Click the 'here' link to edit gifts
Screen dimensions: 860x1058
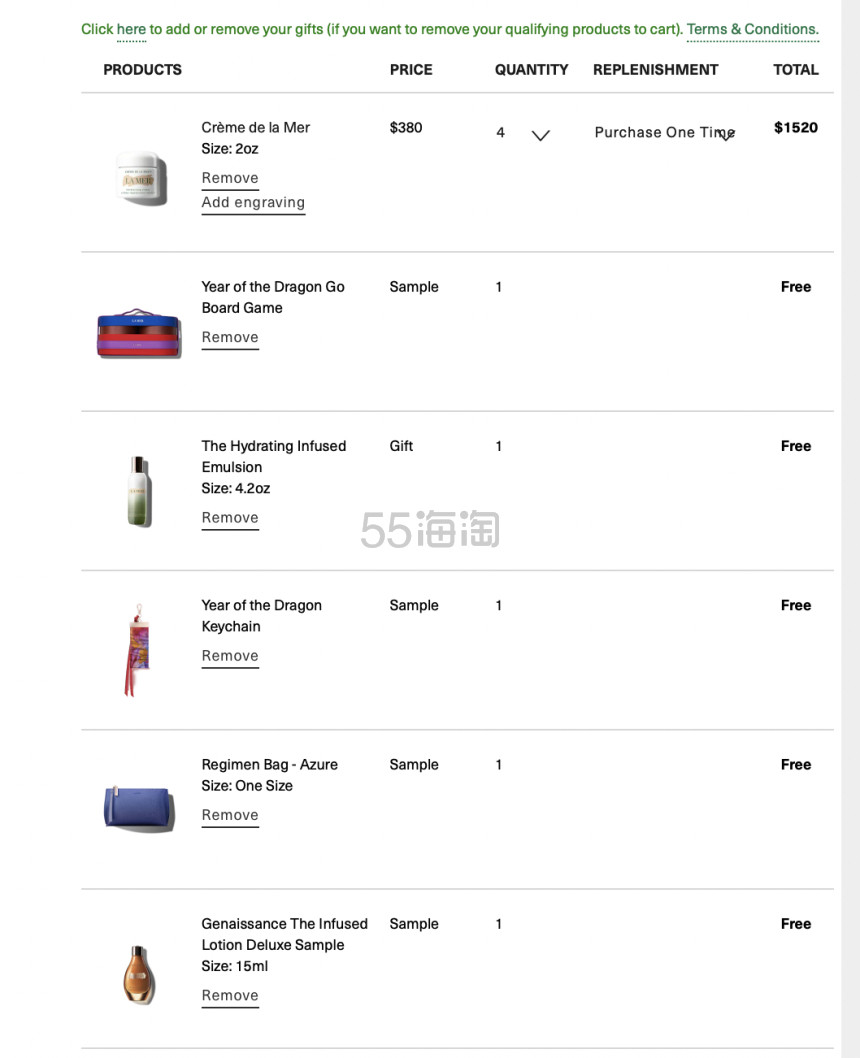pyautogui.click(x=131, y=30)
